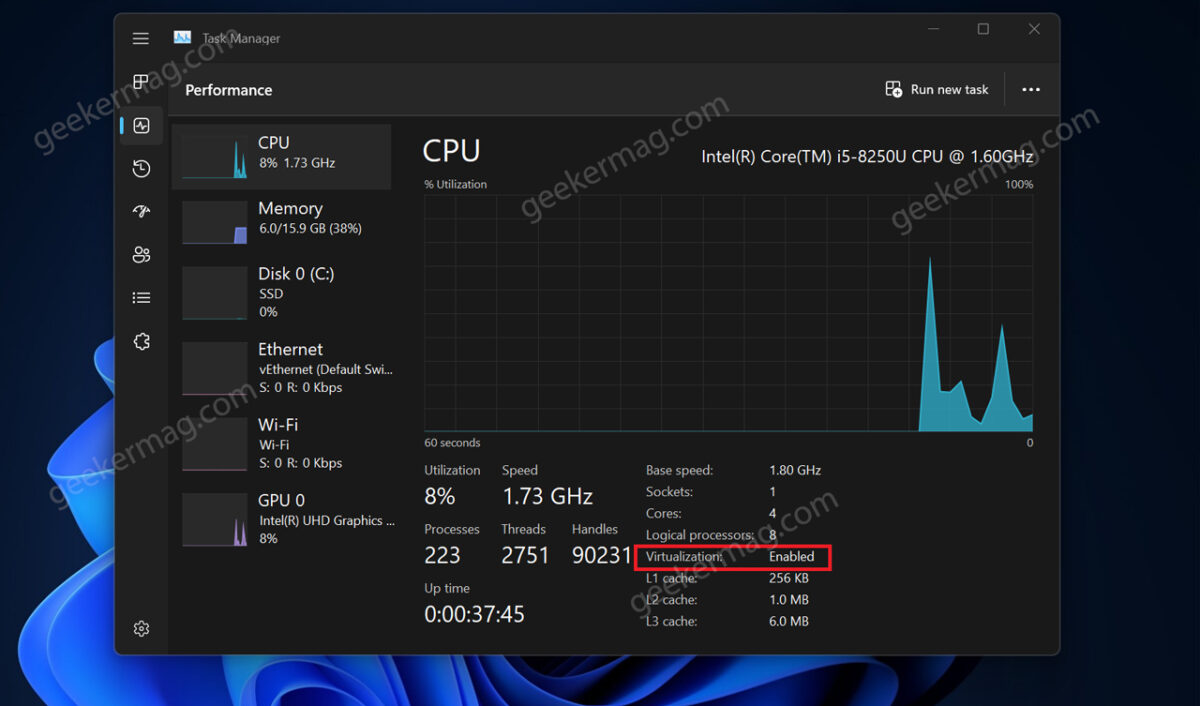Open Task Manager settings via gear icon
Viewport: 1200px width, 706px height.
141,628
